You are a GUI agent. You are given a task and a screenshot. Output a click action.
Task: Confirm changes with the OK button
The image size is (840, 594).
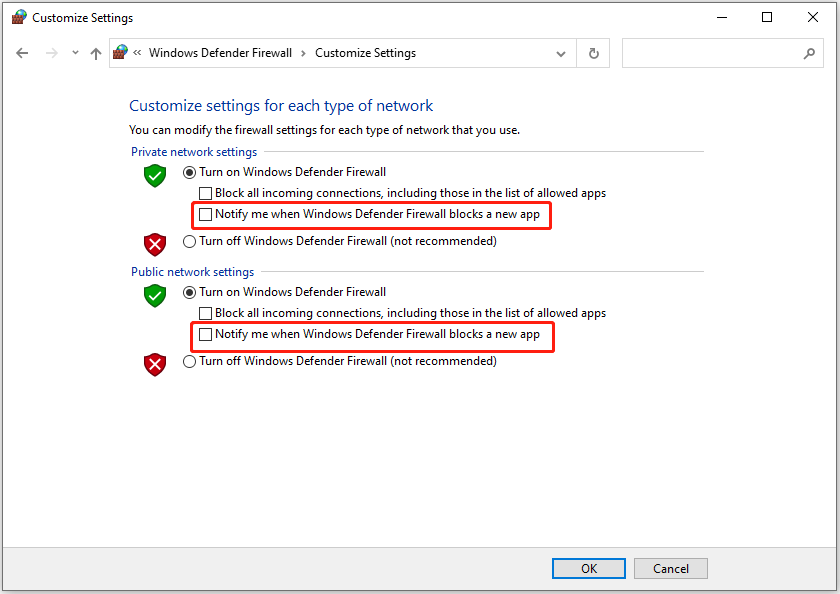click(x=589, y=568)
